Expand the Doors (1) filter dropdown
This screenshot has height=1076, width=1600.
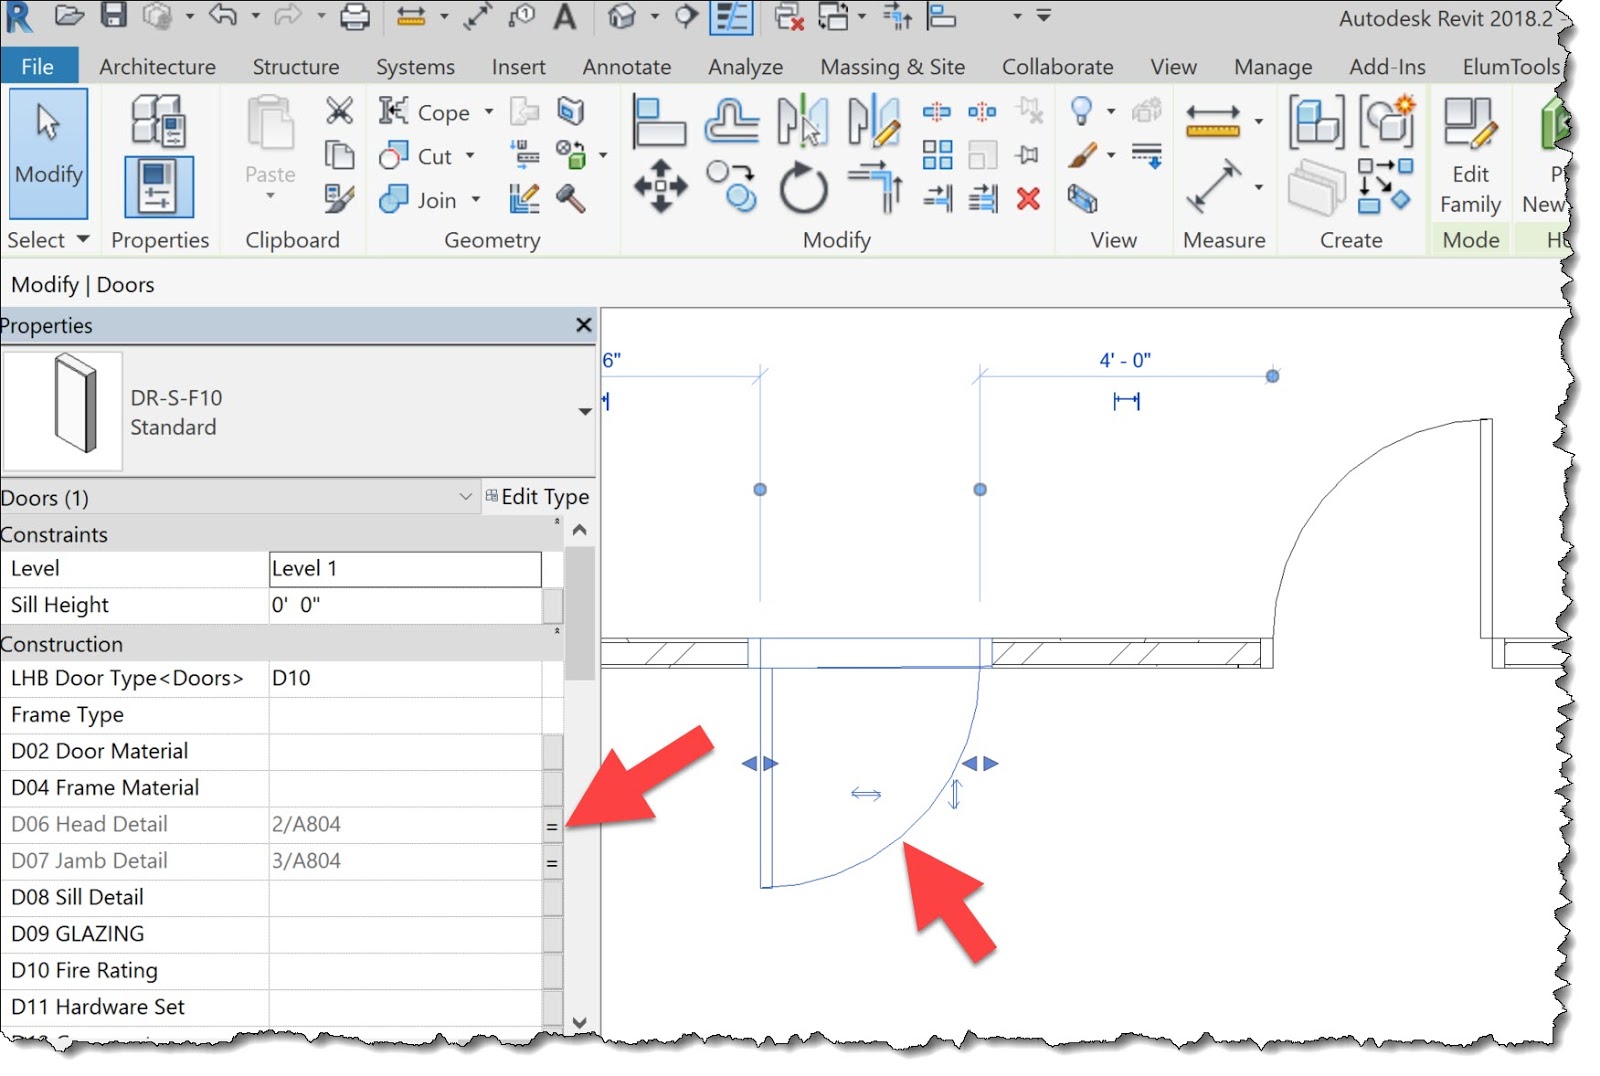[465, 496]
